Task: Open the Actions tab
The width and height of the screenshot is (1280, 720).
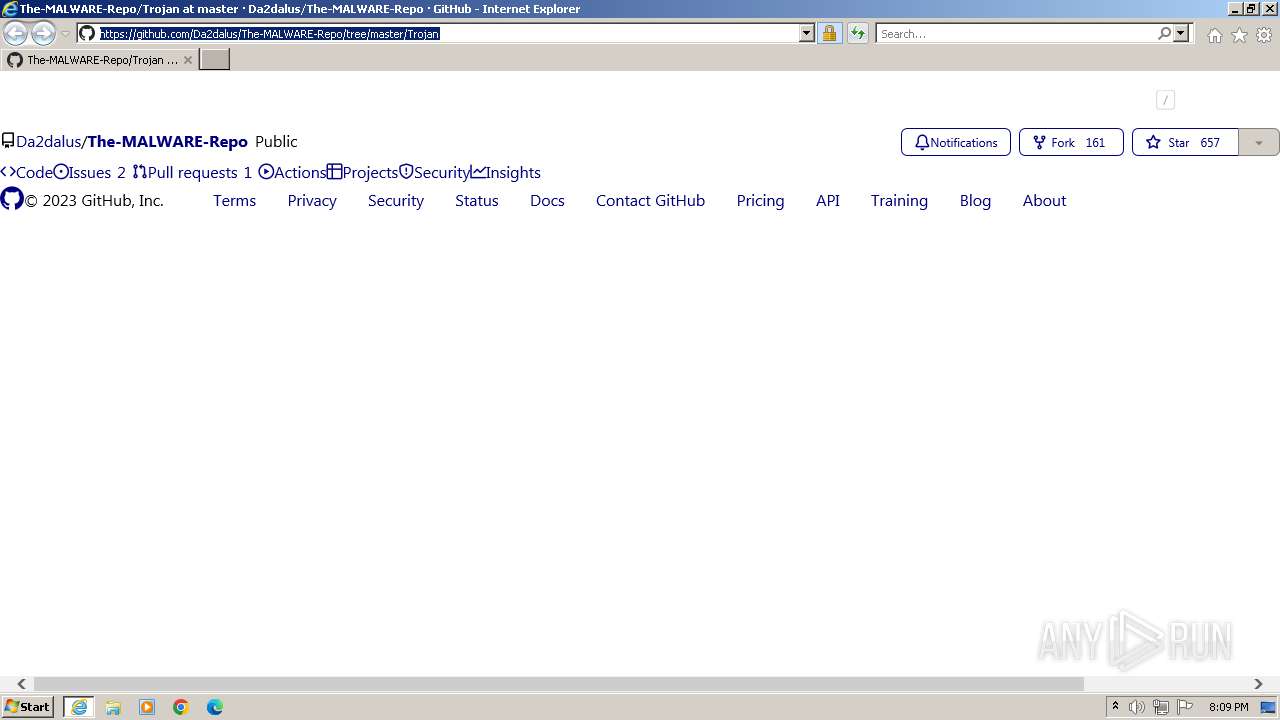Action: coord(292,172)
